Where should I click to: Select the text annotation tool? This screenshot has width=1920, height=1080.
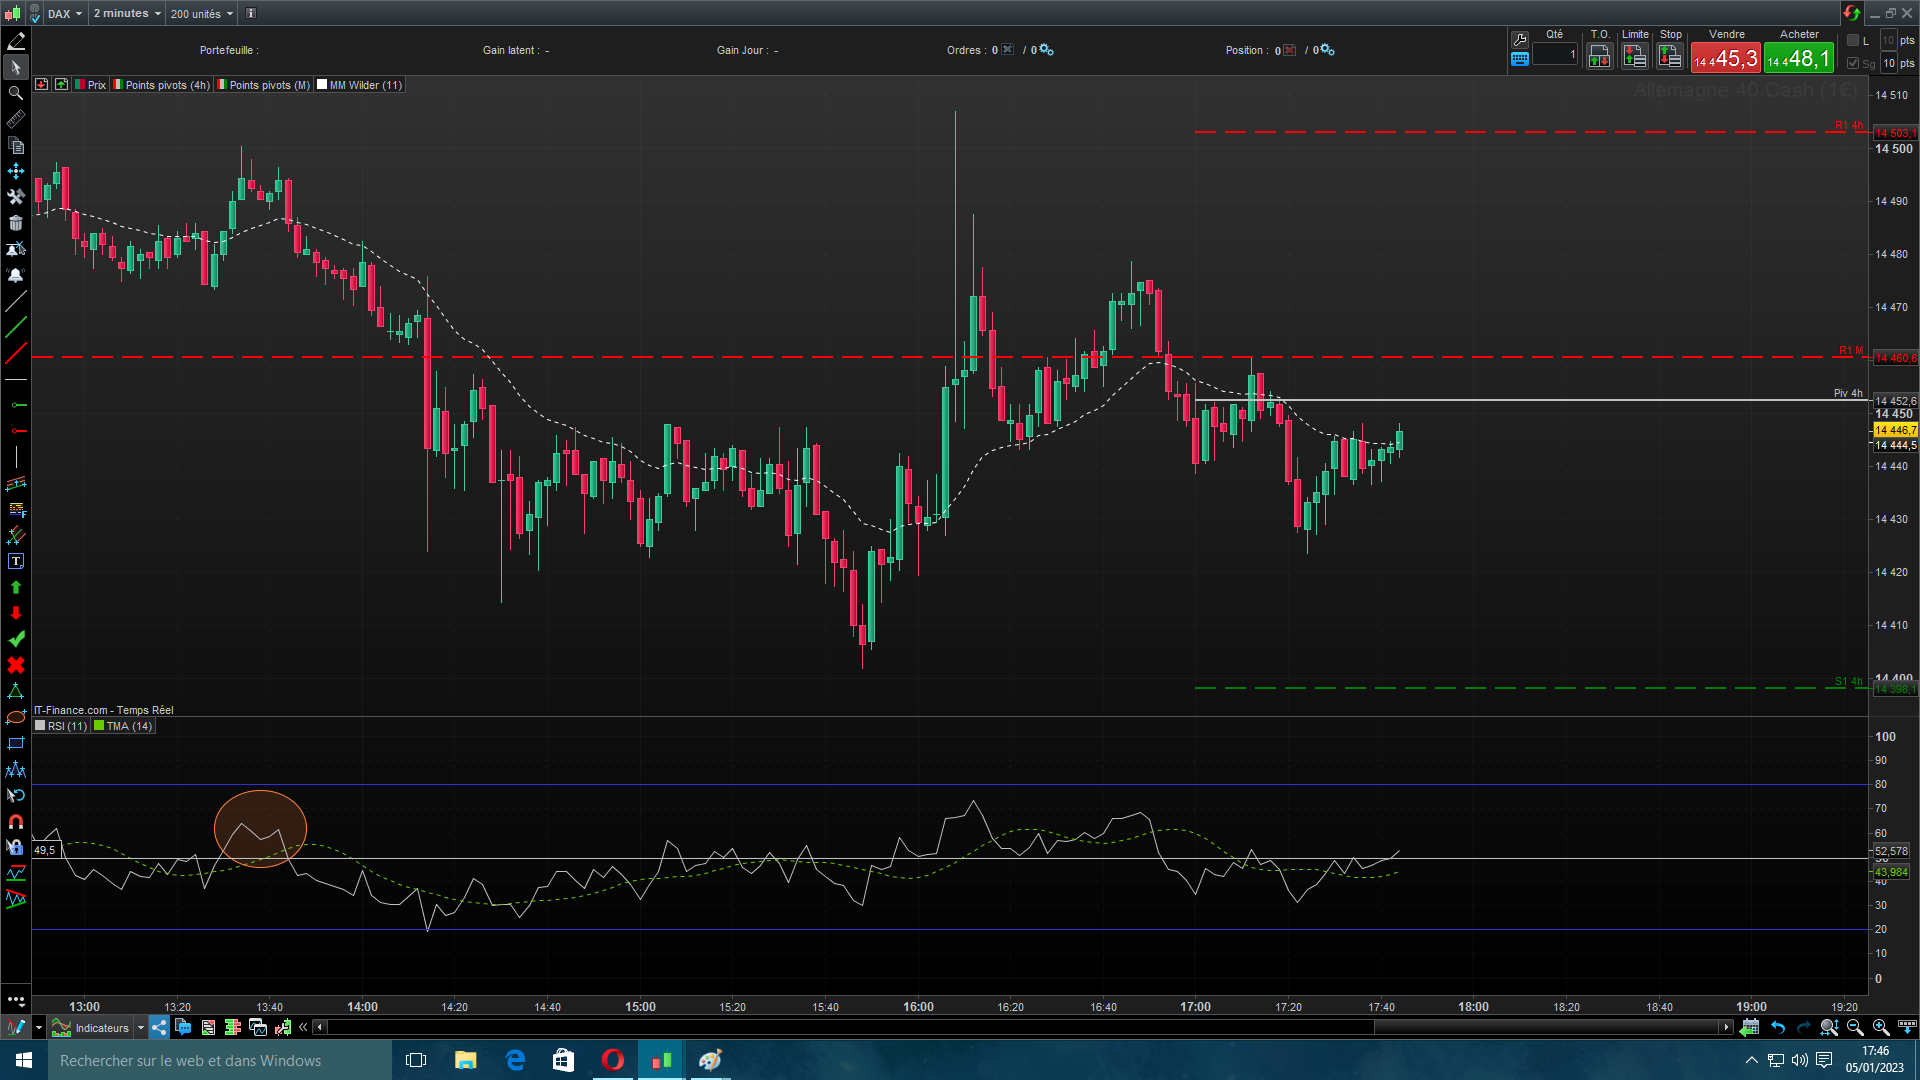[16, 561]
